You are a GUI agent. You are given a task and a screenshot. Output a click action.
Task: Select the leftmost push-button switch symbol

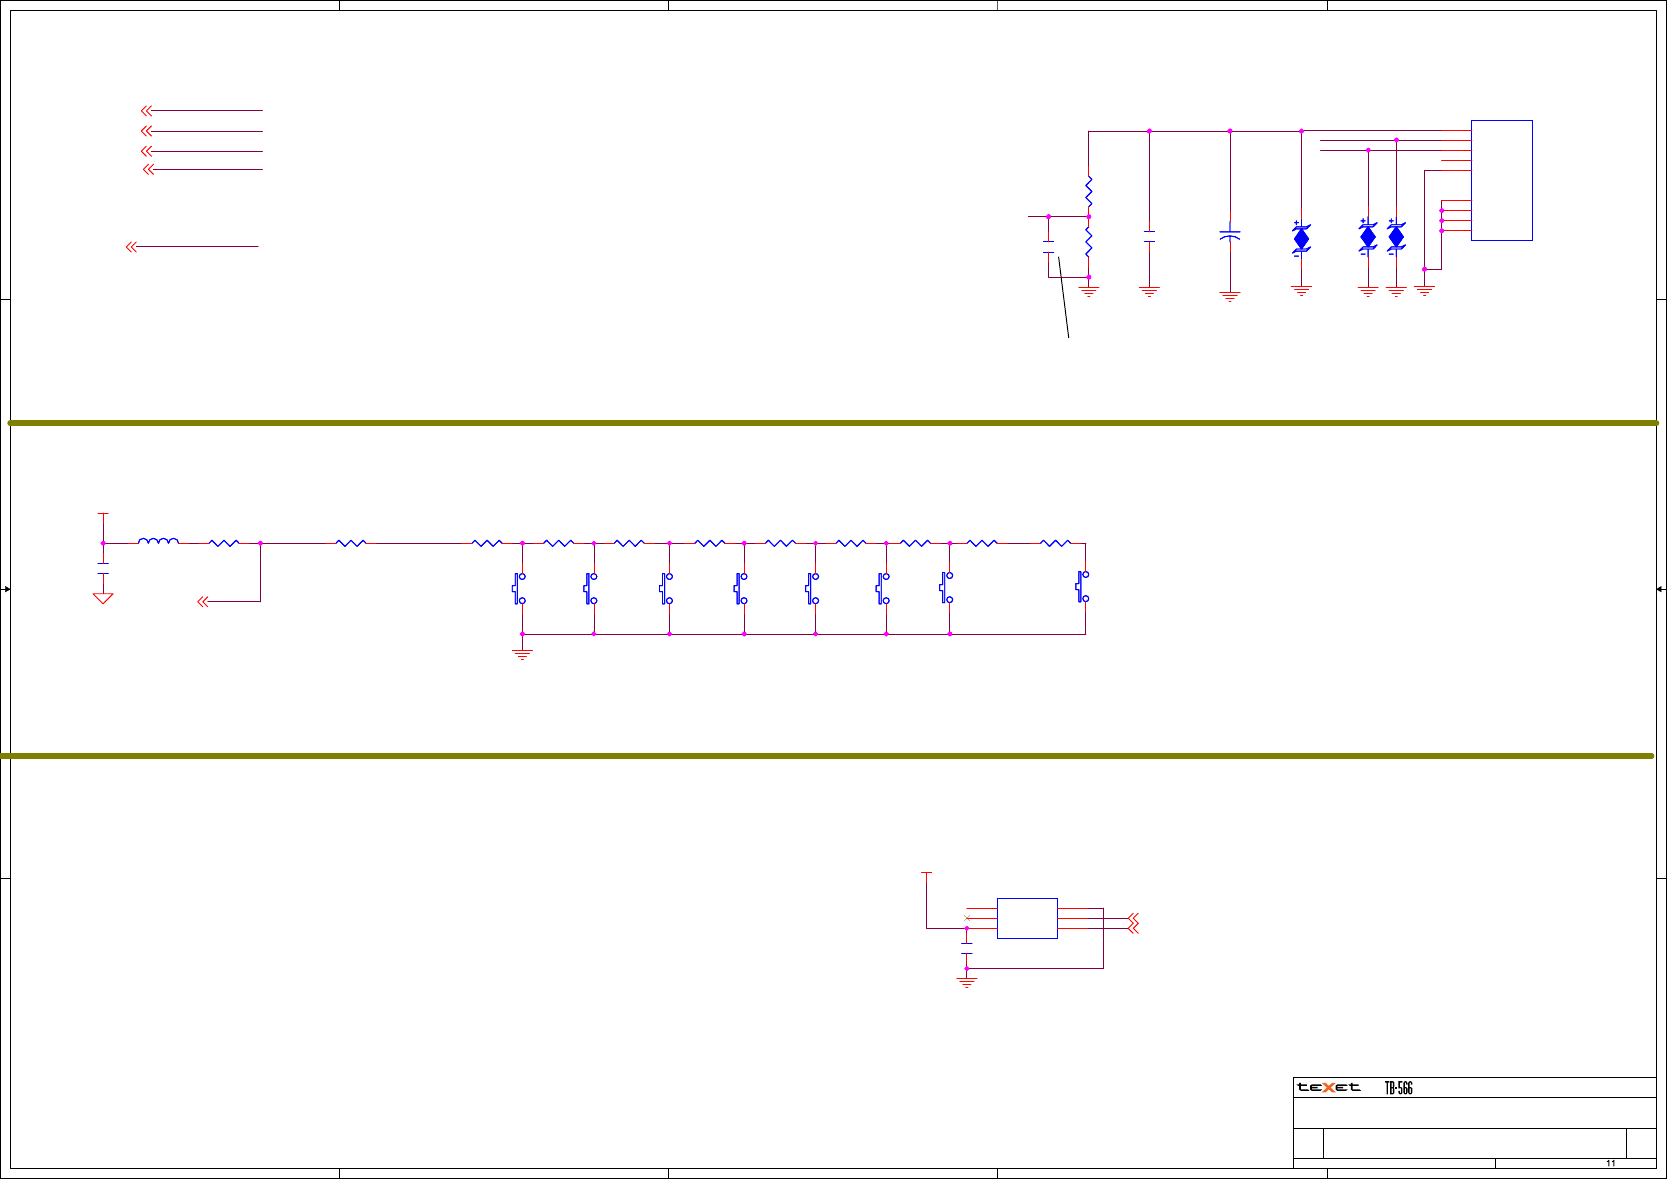(x=519, y=588)
